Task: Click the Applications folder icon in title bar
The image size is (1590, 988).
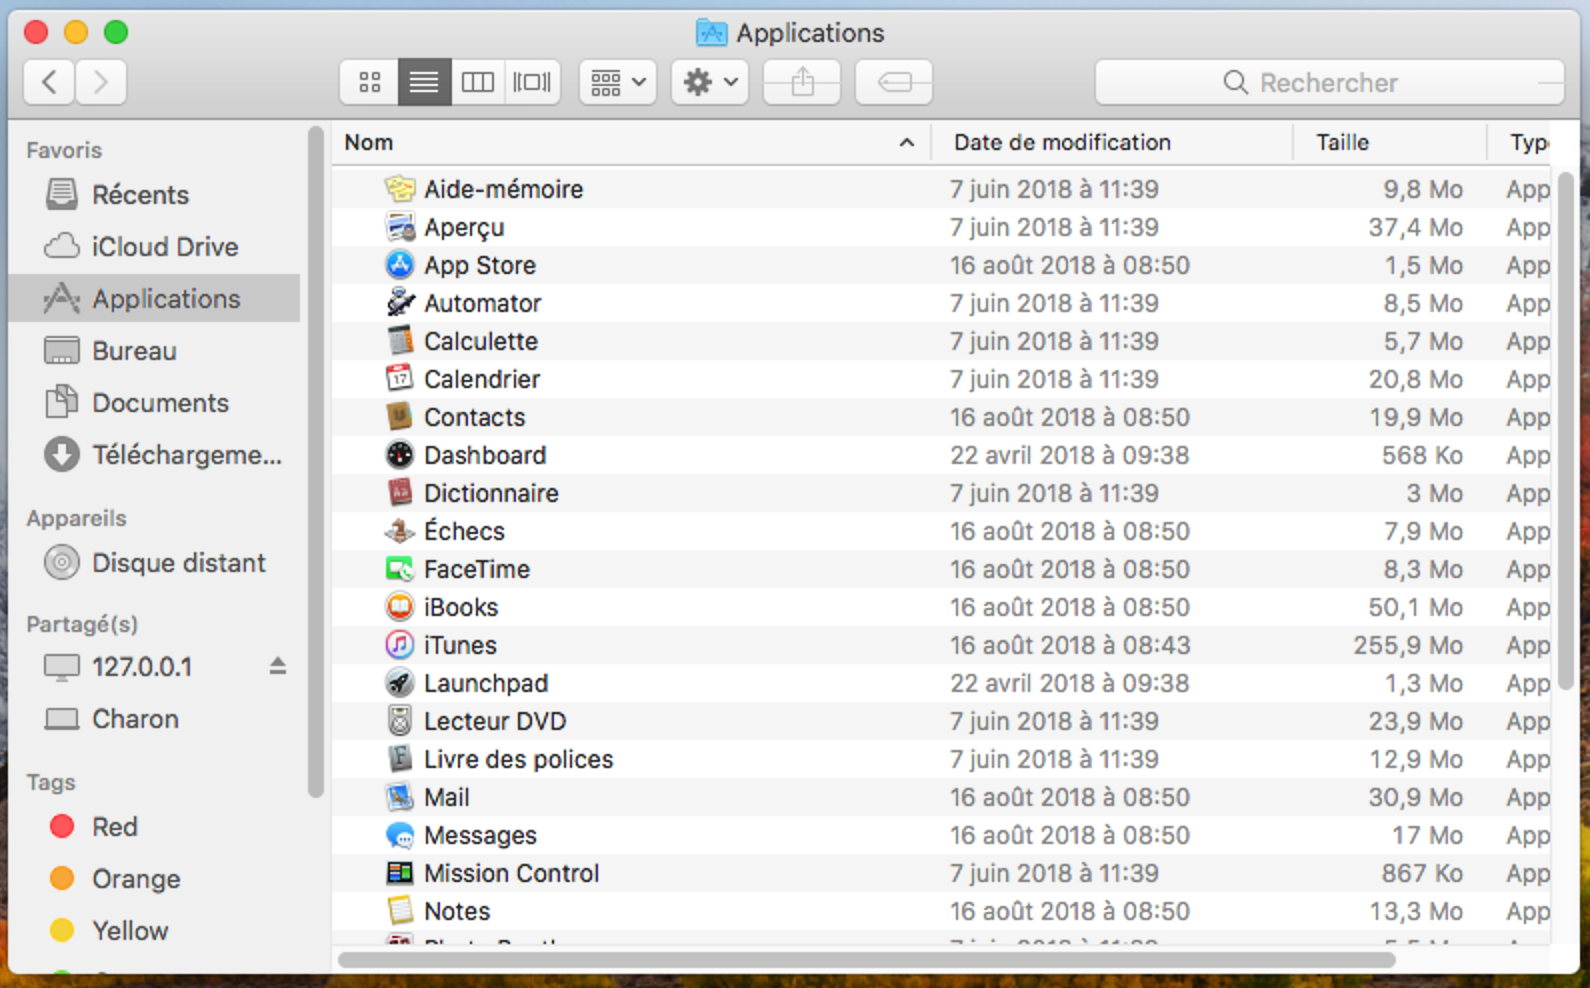Action: pyautogui.click(x=711, y=33)
